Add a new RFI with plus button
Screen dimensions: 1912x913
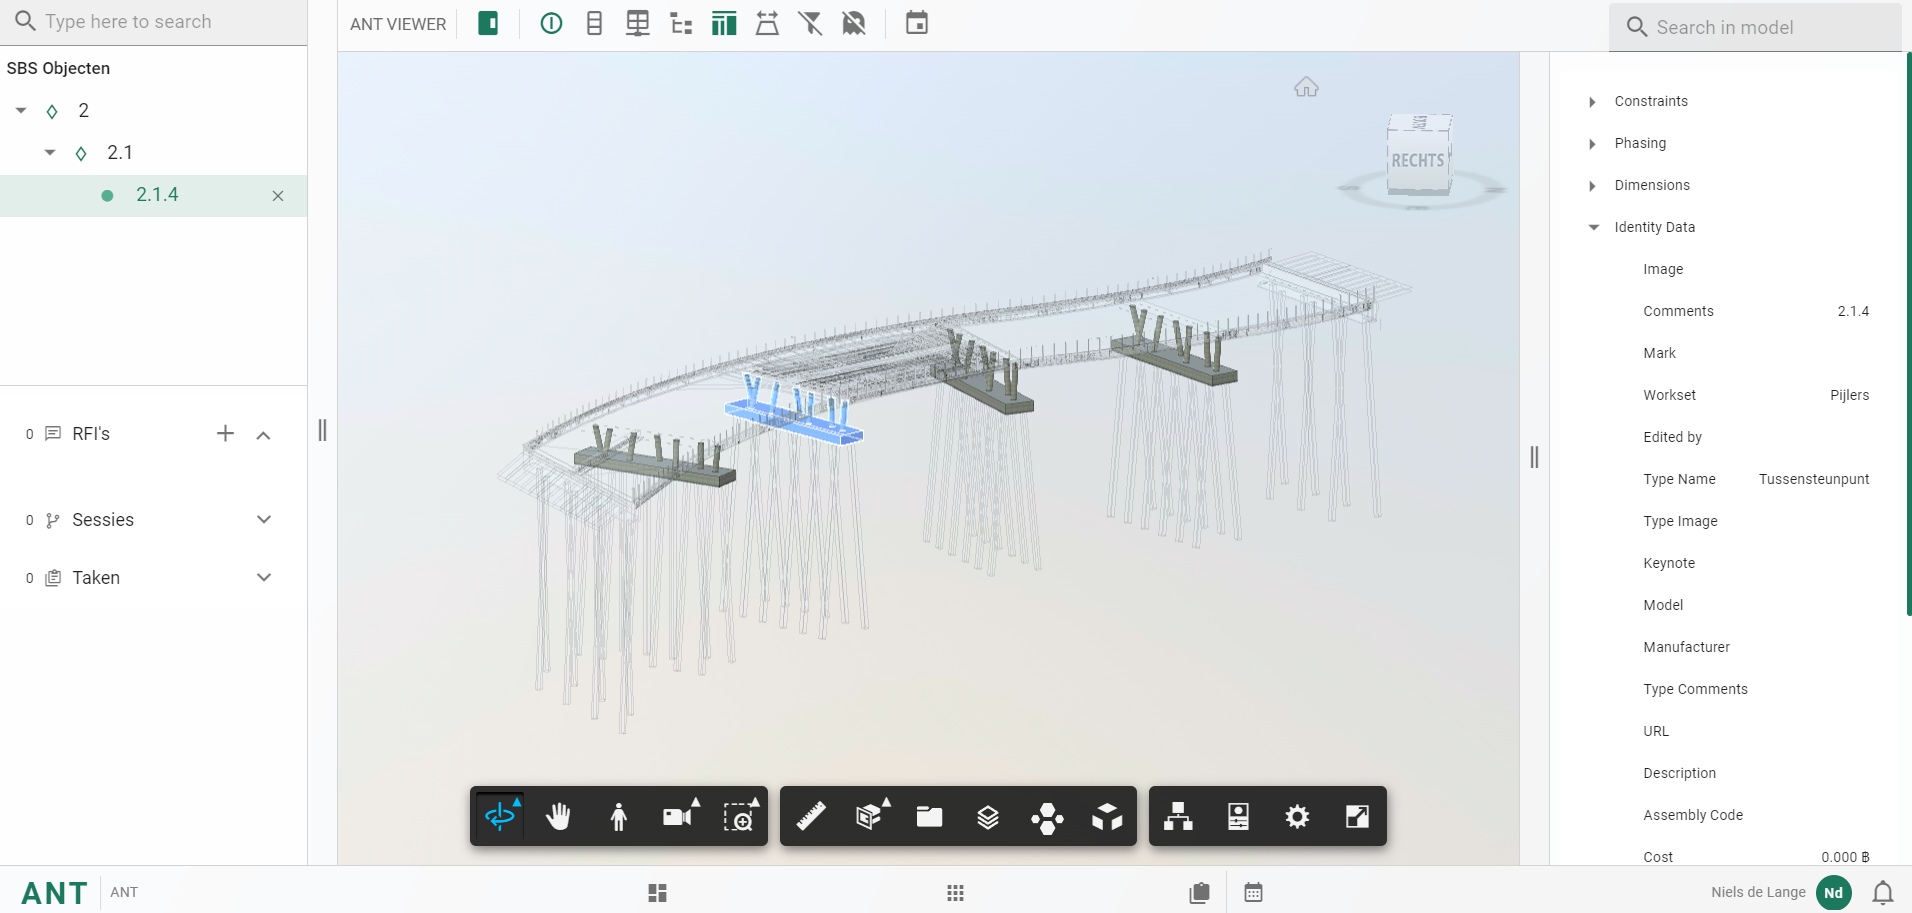pos(225,434)
